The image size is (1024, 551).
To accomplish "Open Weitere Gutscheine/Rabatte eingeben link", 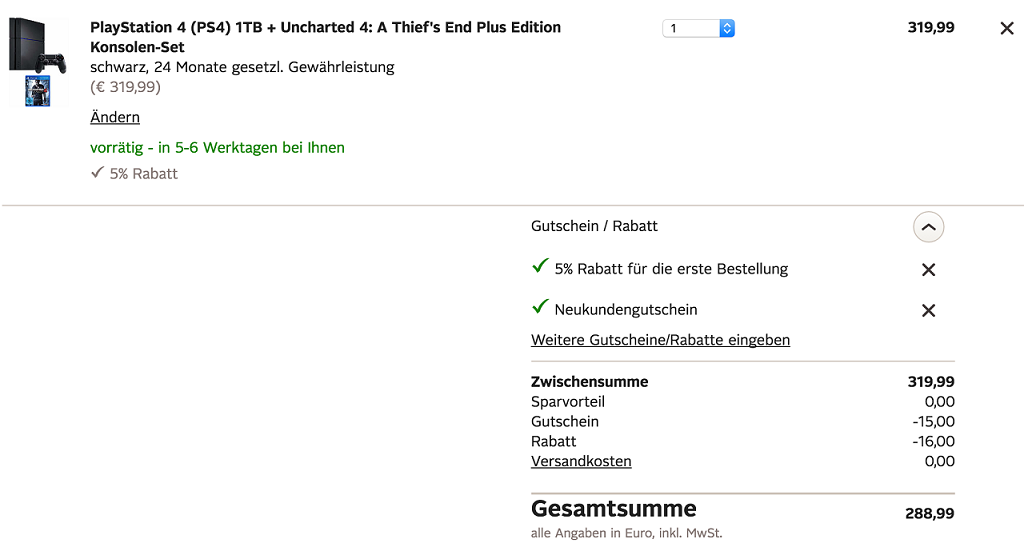I will pos(660,340).
